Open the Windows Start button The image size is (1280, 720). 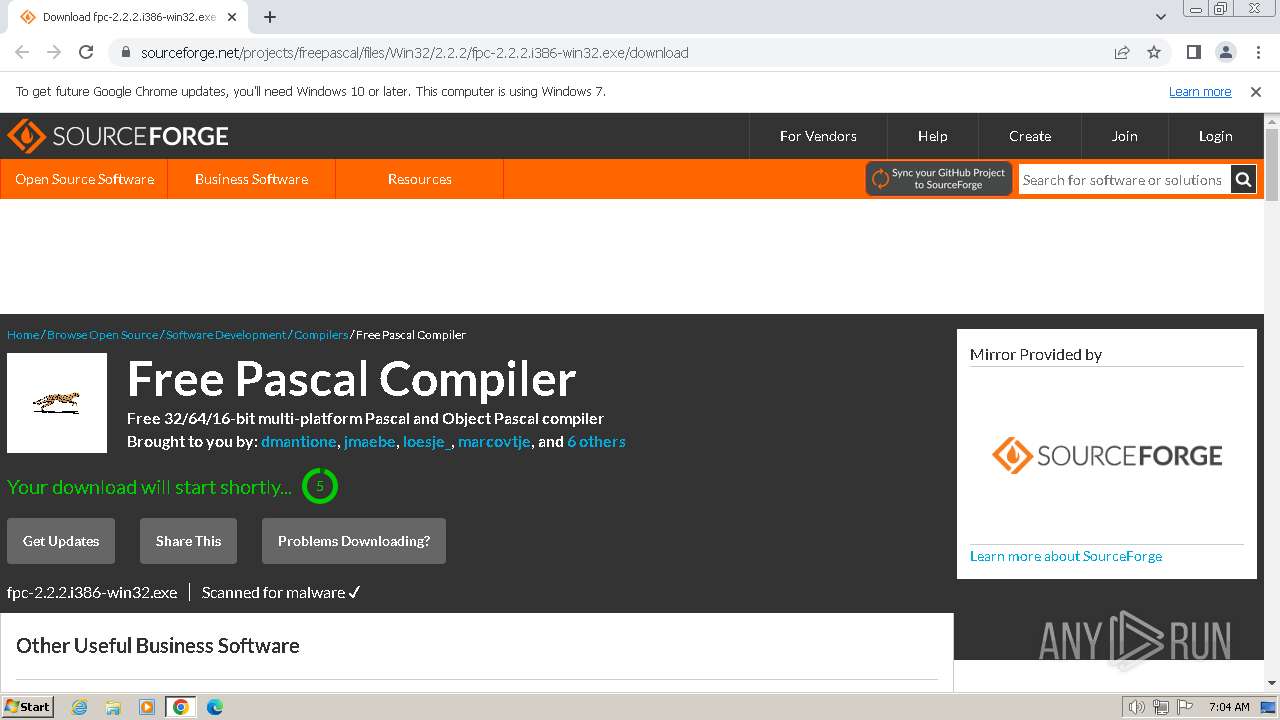tap(28, 707)
